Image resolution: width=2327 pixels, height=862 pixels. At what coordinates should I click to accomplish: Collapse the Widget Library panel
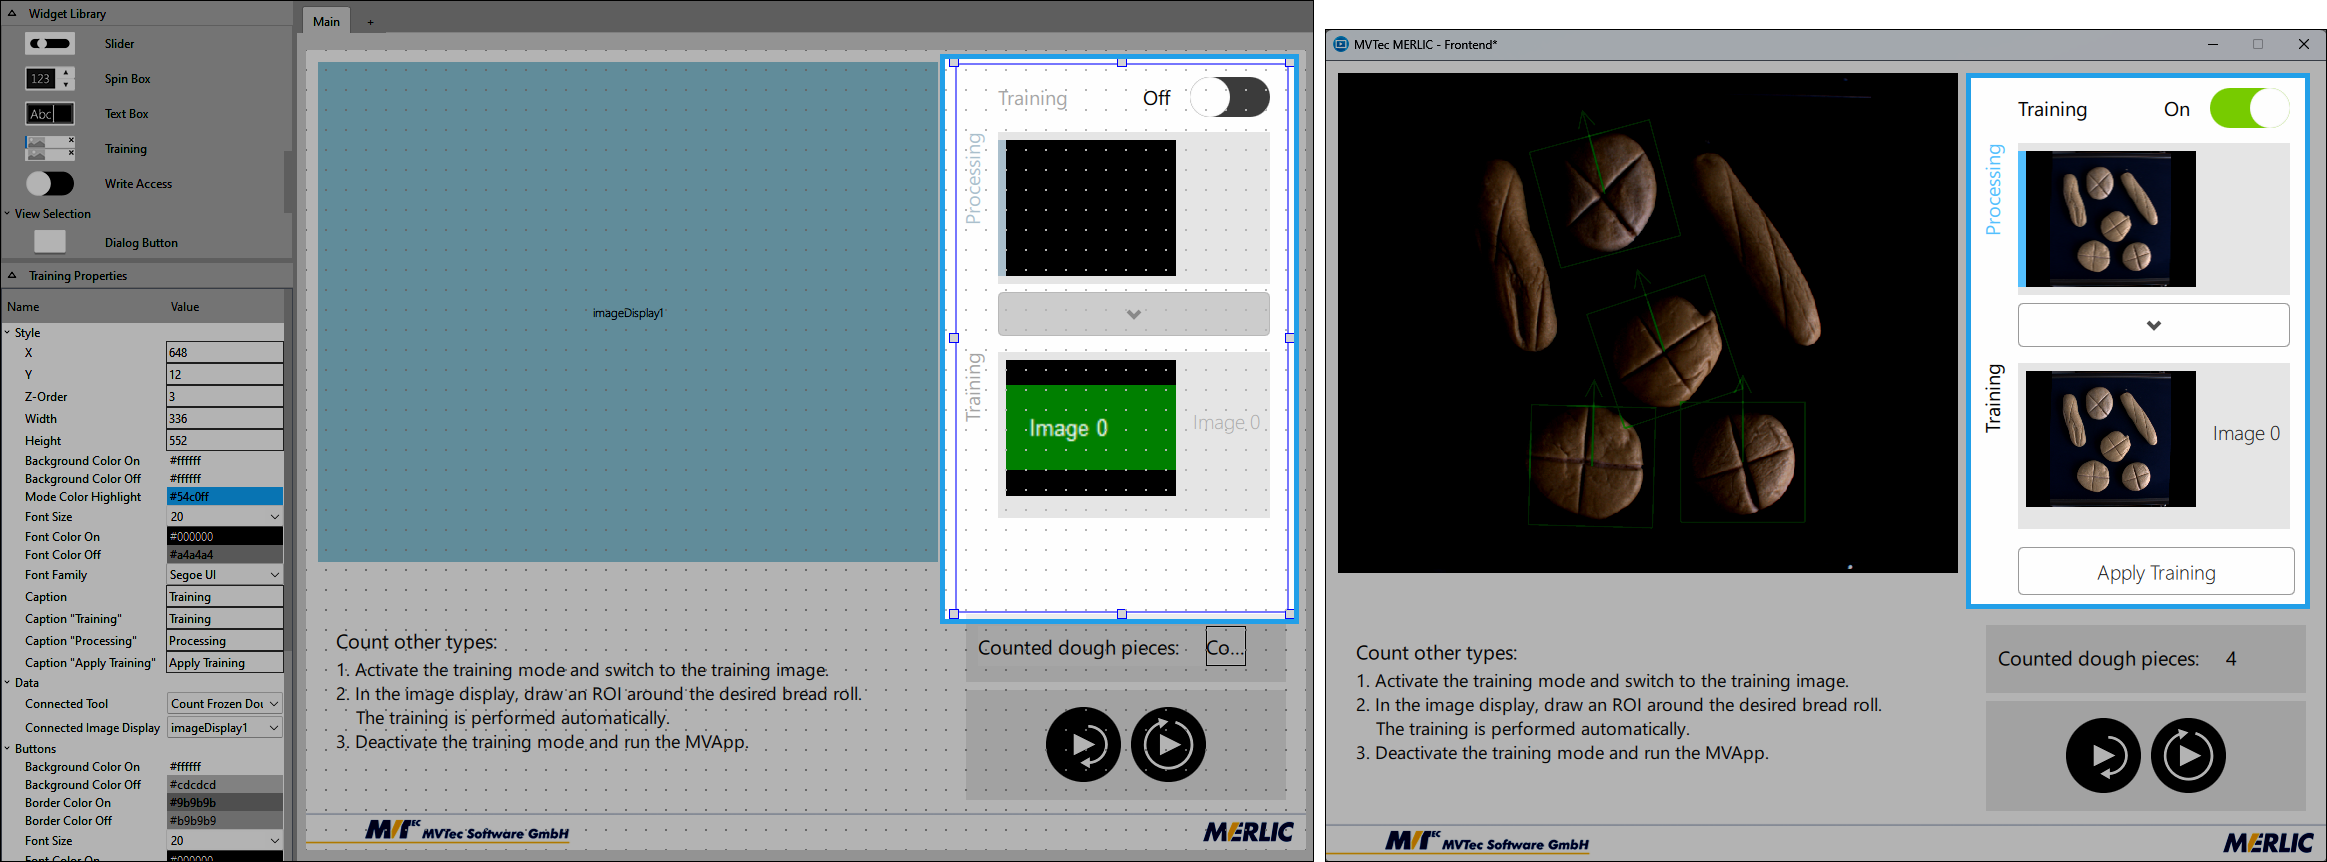[12, 14]
